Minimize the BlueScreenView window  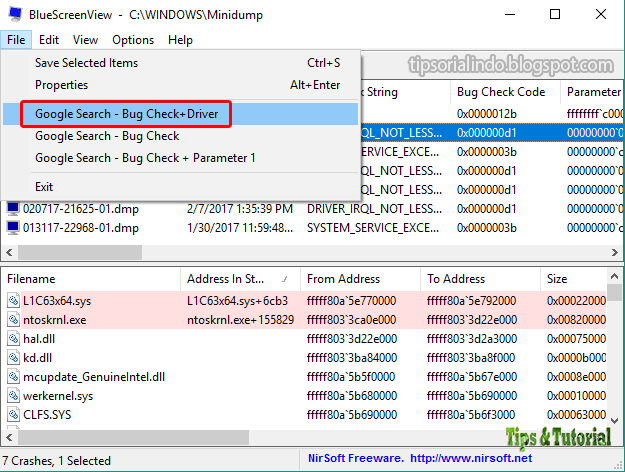[510, 15]
